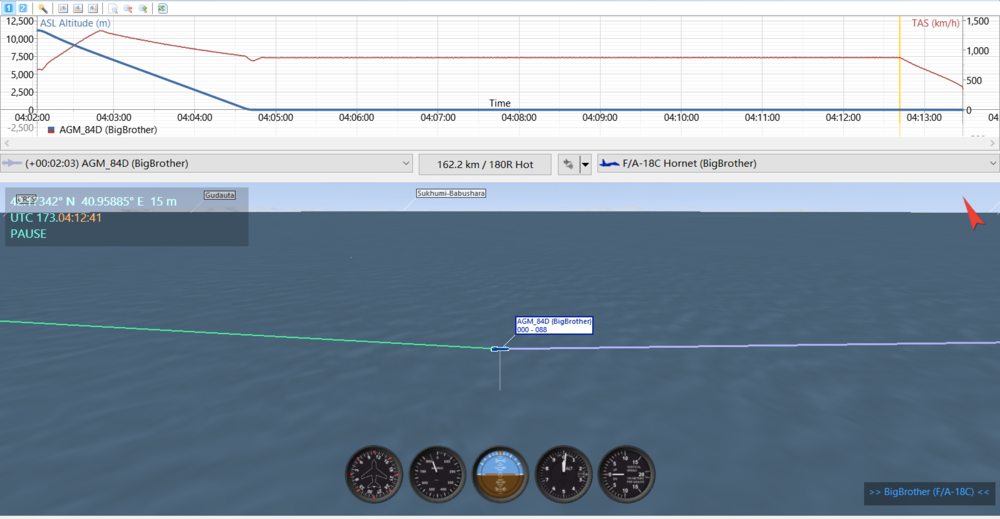The width and height of the screenshot is (1000, 519).
Task: Click the AGM_84D missile model in 3D view
Action: coord(500,349)
